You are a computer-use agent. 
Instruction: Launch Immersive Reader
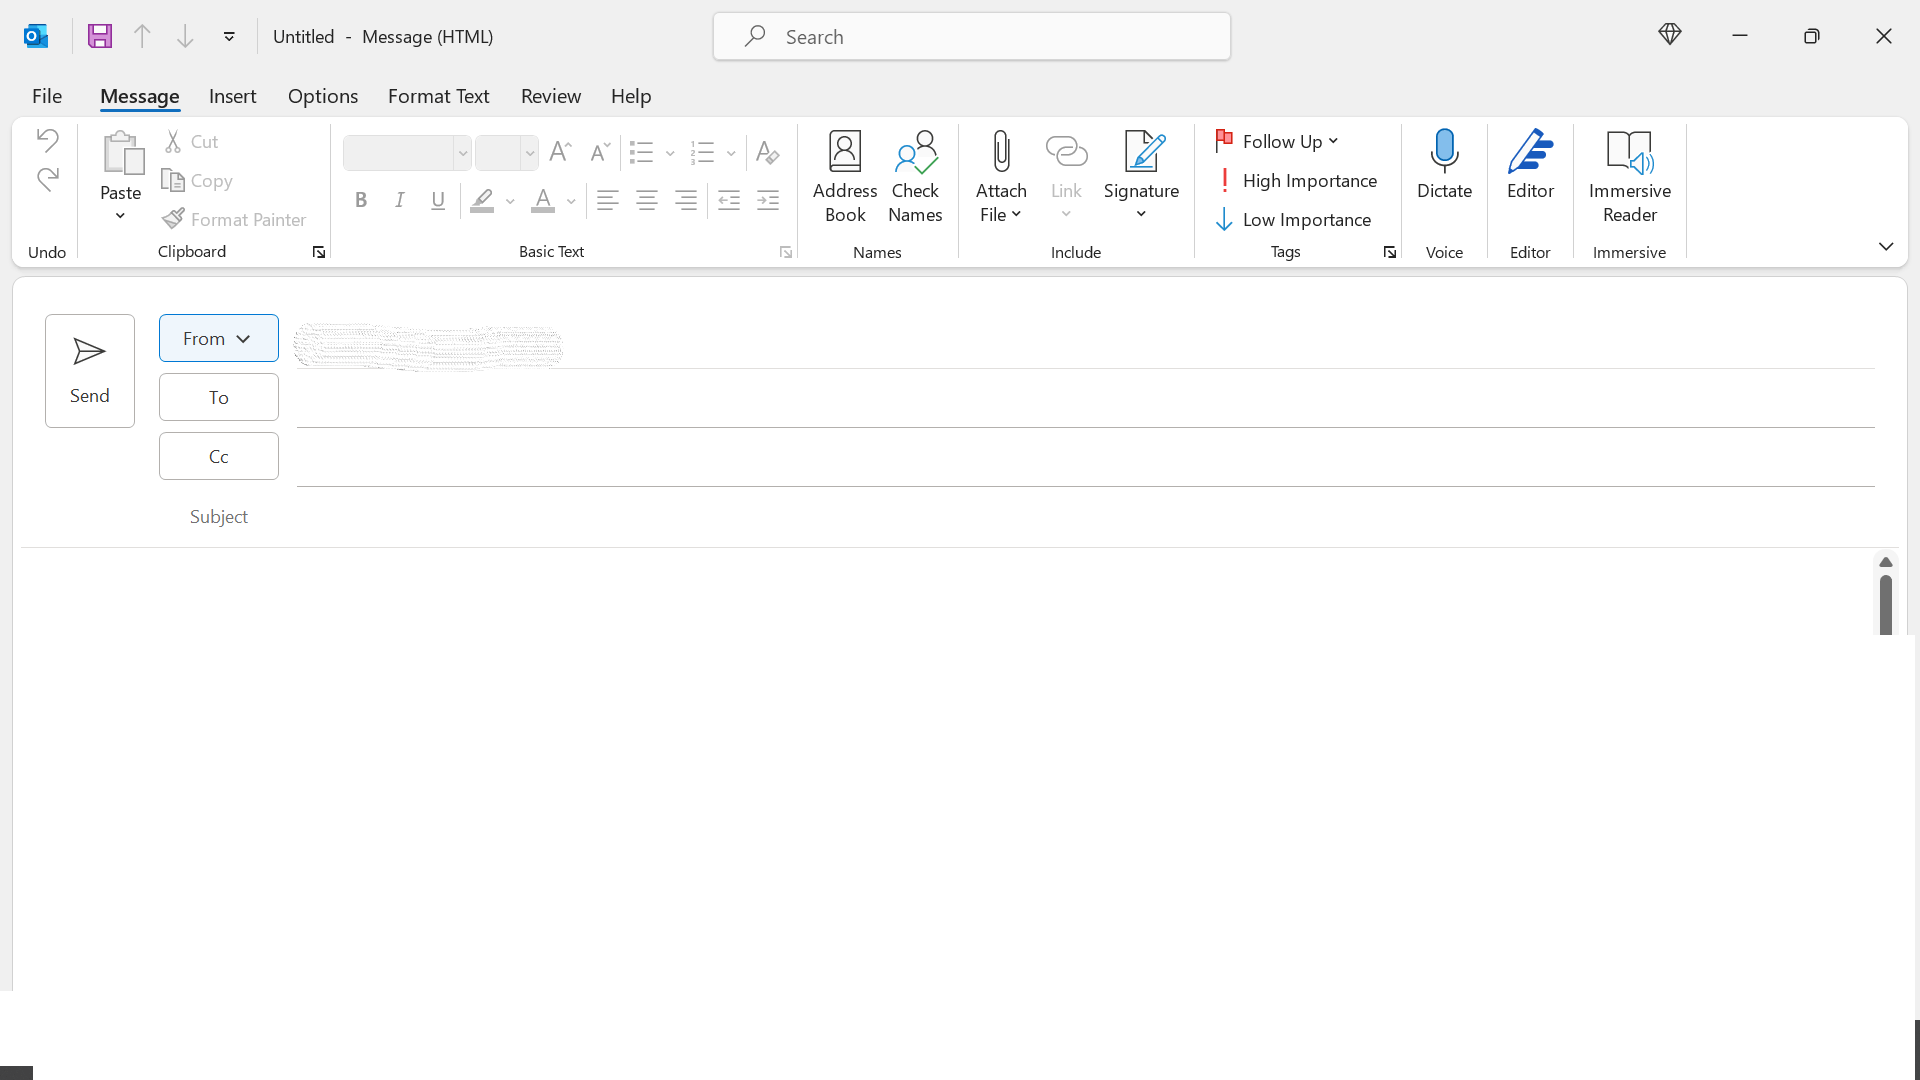pyautogui.click(x=1629, y=175)
